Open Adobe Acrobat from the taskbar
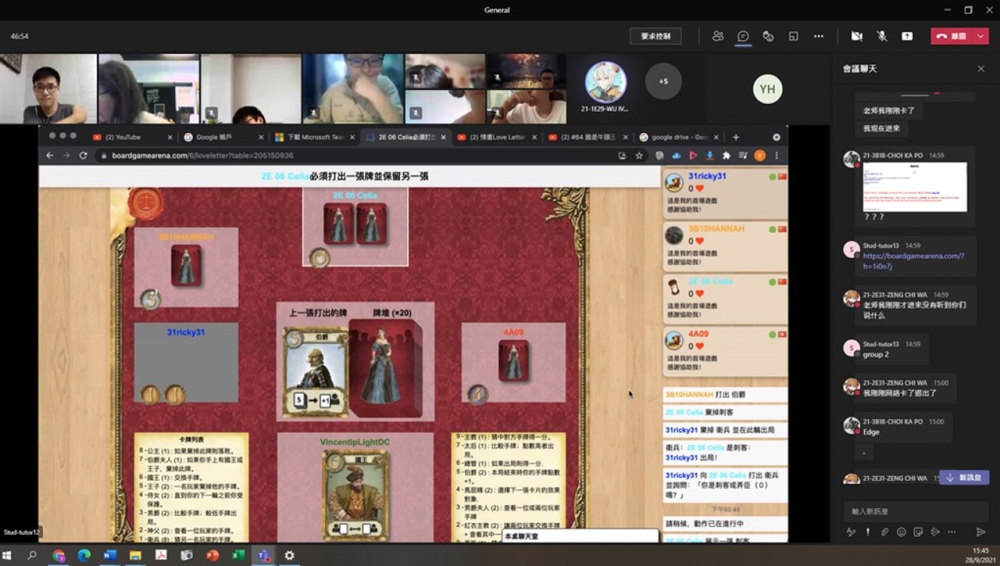 161,555
